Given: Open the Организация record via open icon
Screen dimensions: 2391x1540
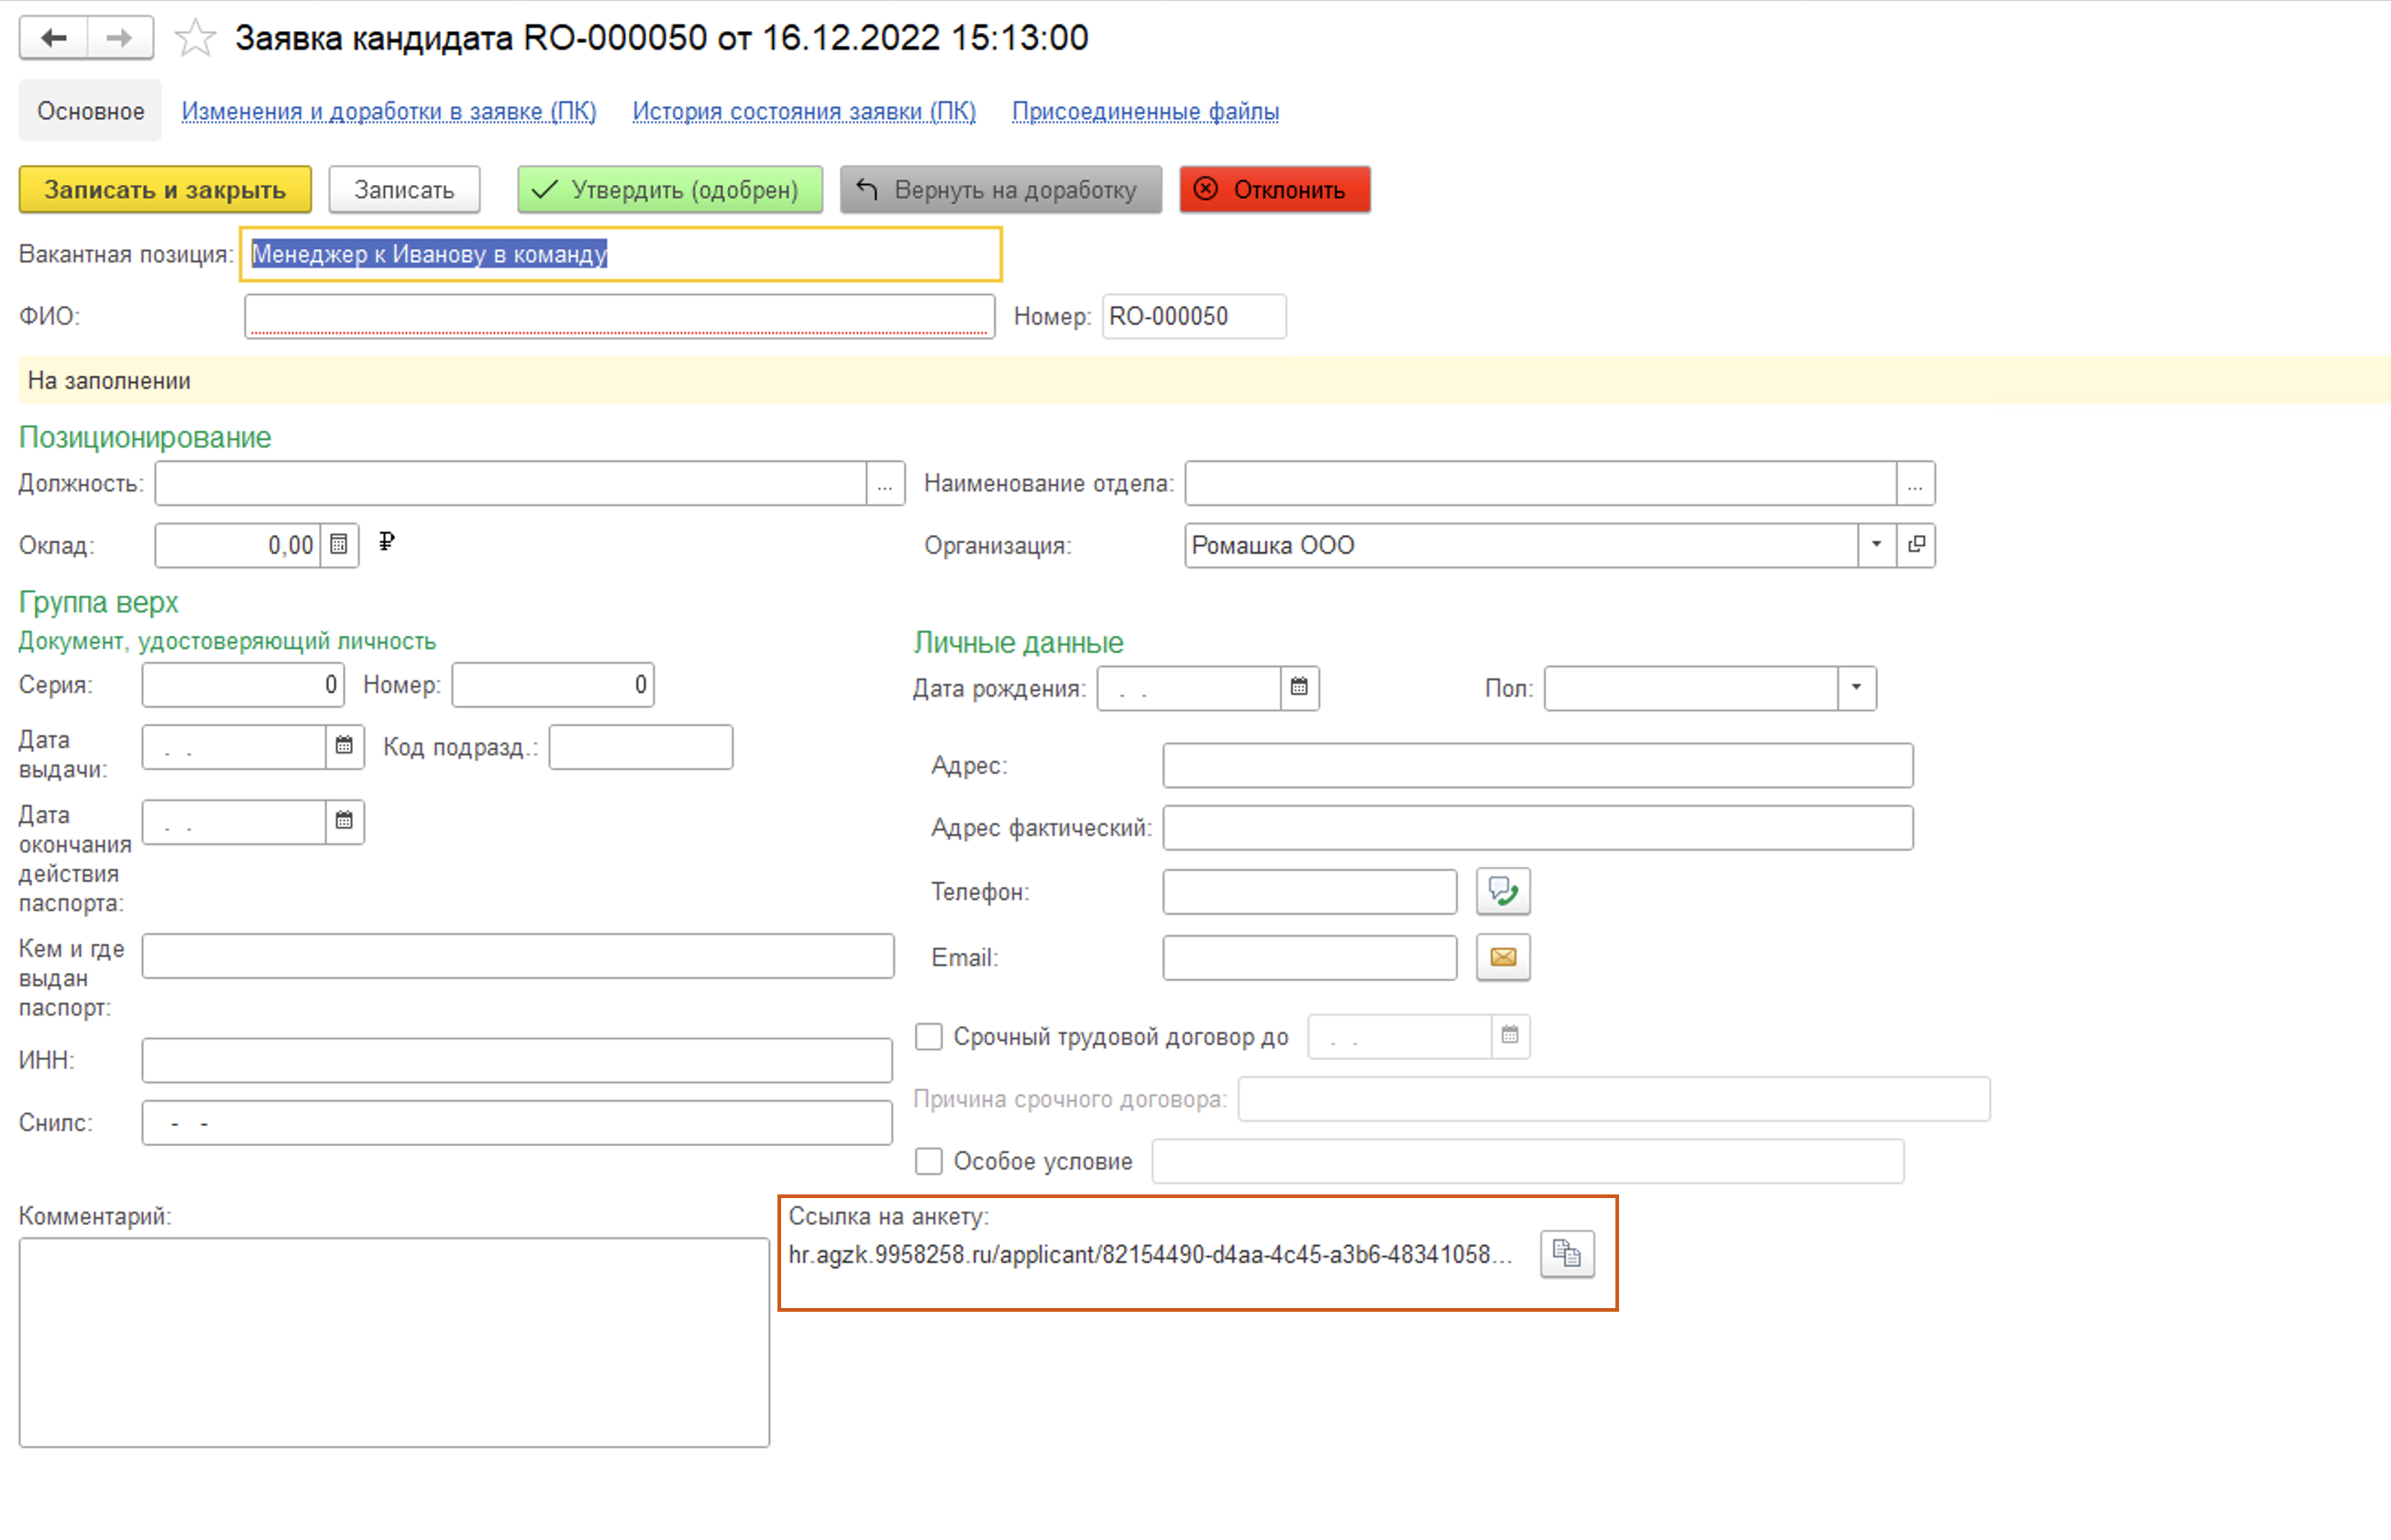Looking at the screenshot, I should [x=1916, y=545].
